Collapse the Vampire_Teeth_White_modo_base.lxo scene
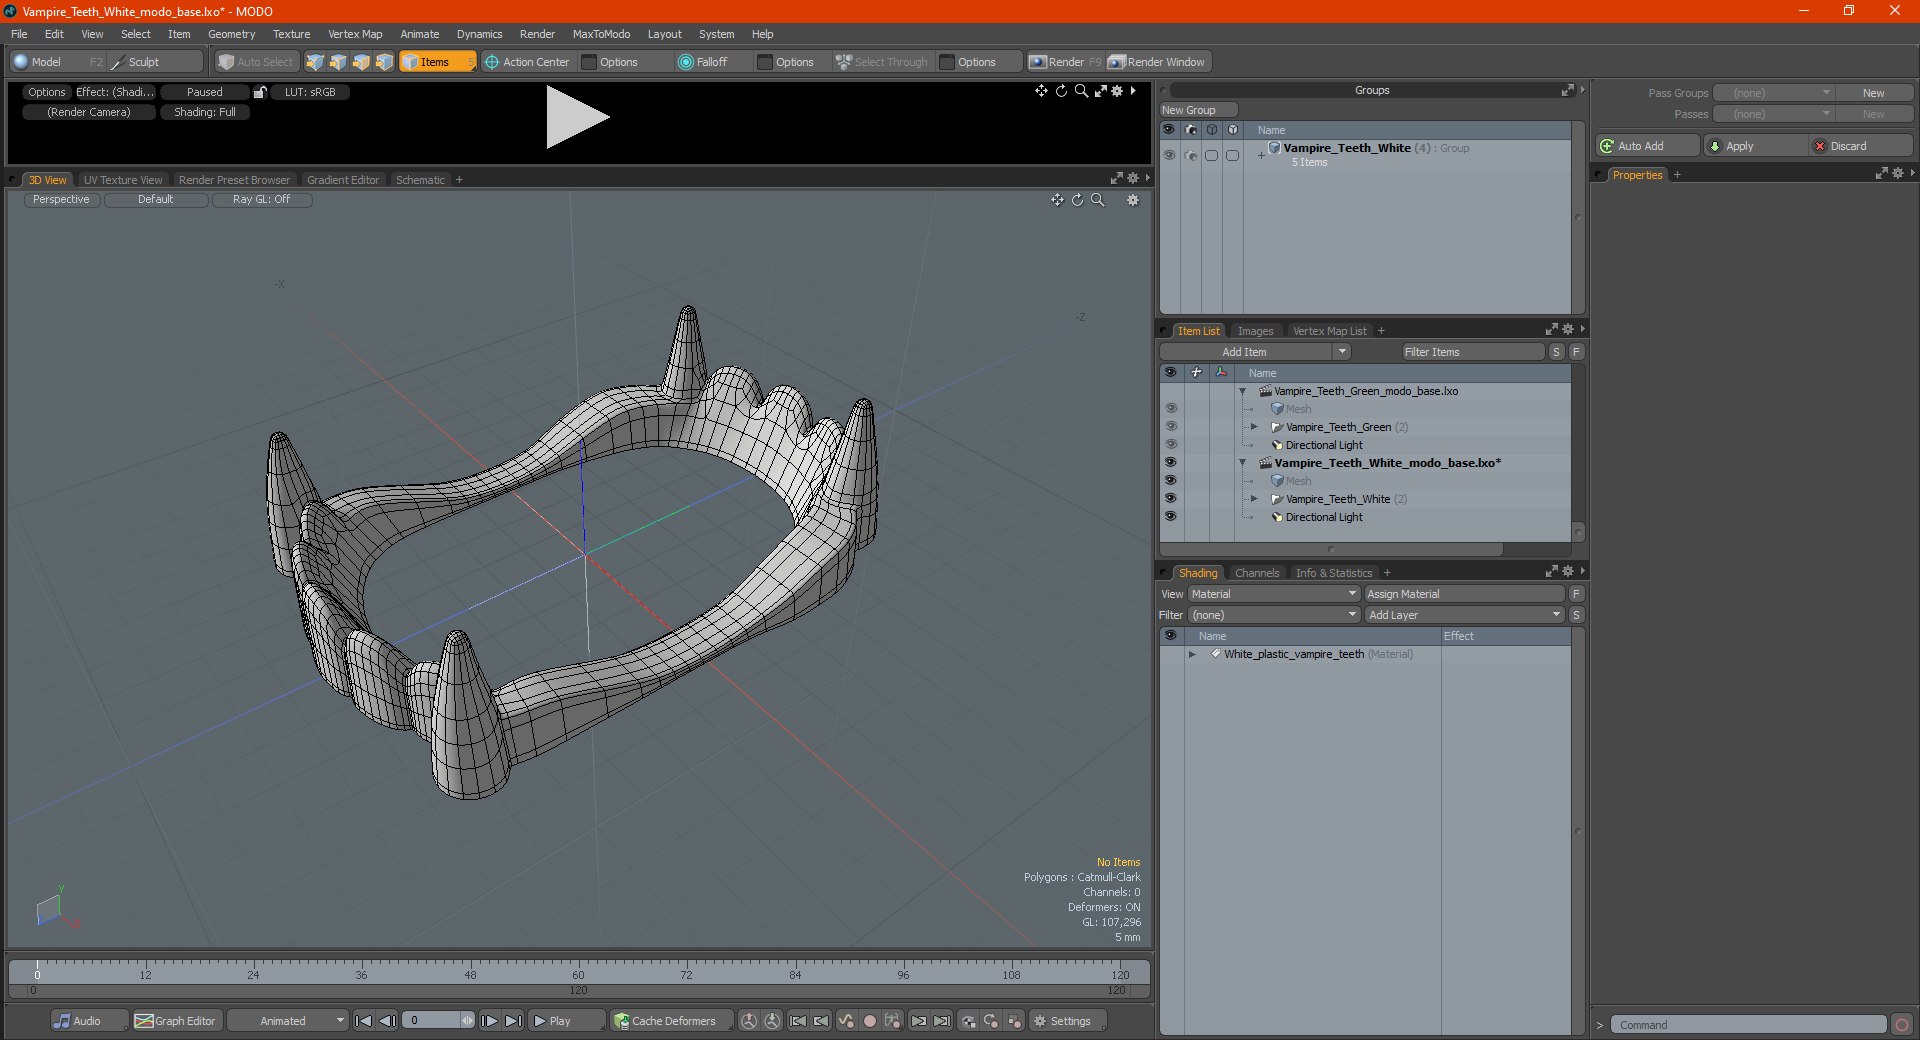Image resolution: width=1920 pixels, height=1040 pixels. [1243, 463]
